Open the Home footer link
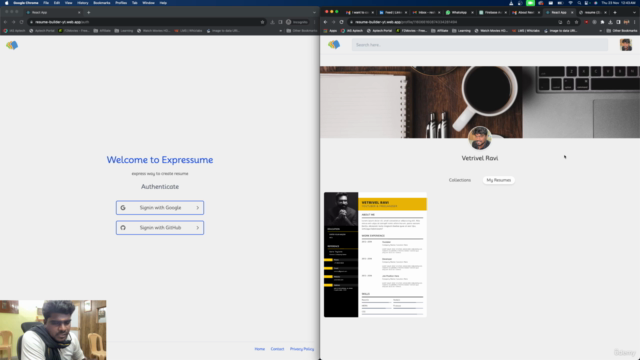Screen dimensions: 640x360 coord(260,349)
